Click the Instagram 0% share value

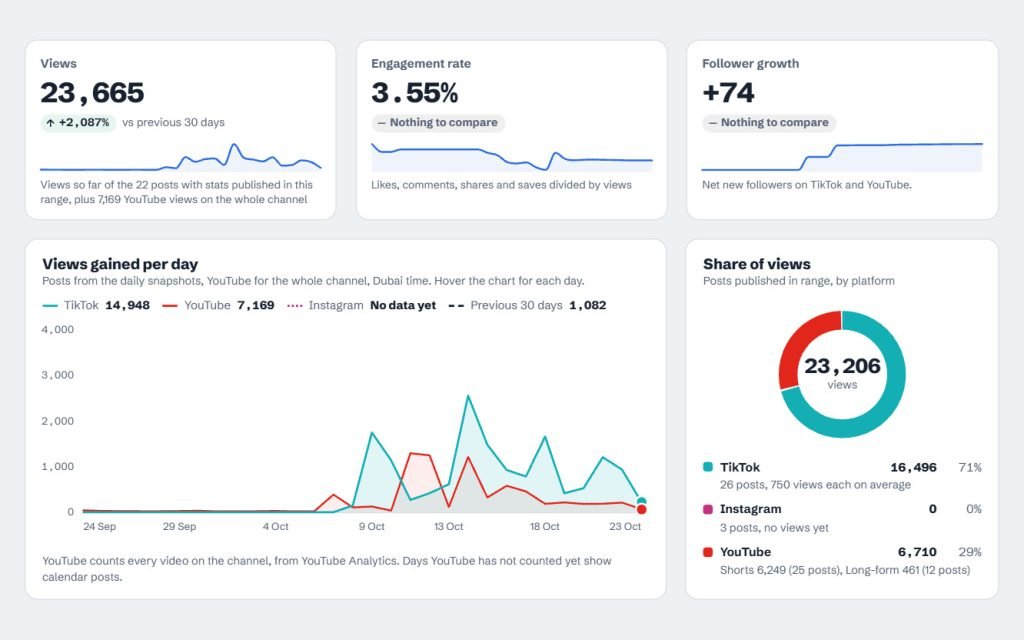(974, 509)
